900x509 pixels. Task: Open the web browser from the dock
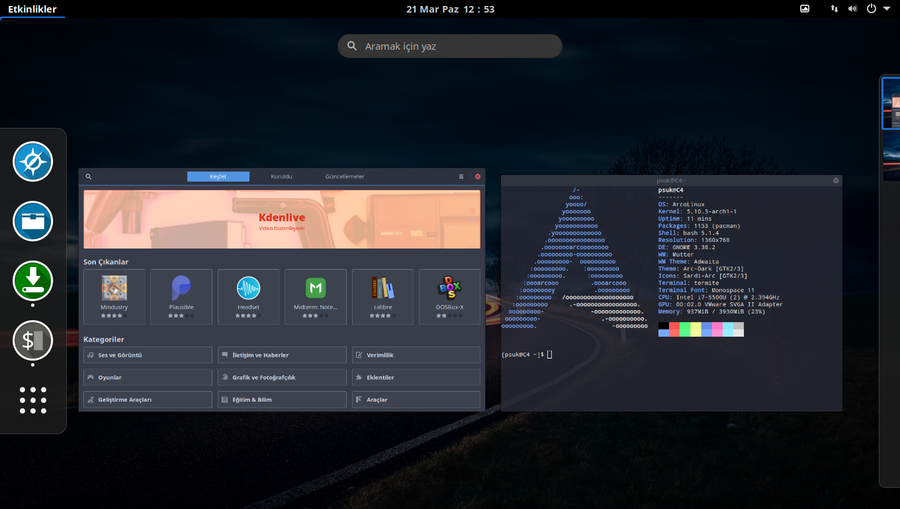[33, 162]
